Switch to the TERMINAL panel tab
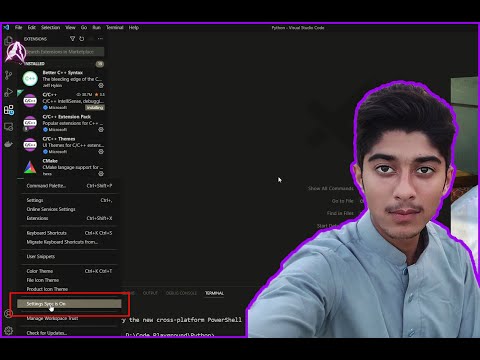The height and width of the screenshot is (360, 480). 214,293
